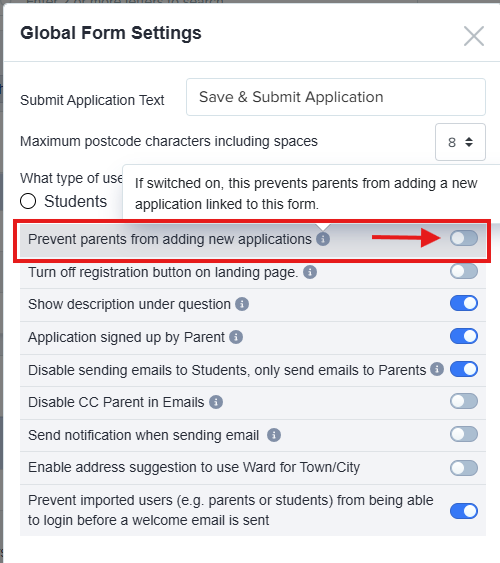Click info icon for Show description under question

242,304
